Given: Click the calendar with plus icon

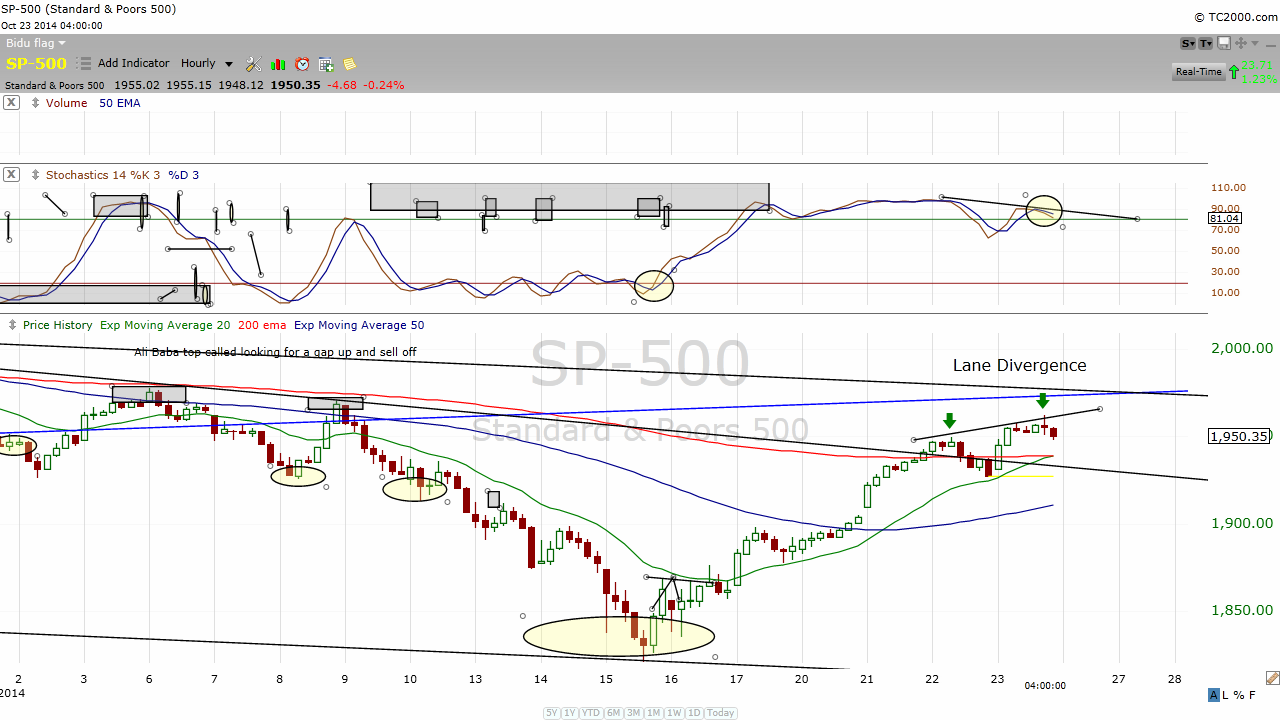Looking at the screenshot, I should [x=326, y=64].
